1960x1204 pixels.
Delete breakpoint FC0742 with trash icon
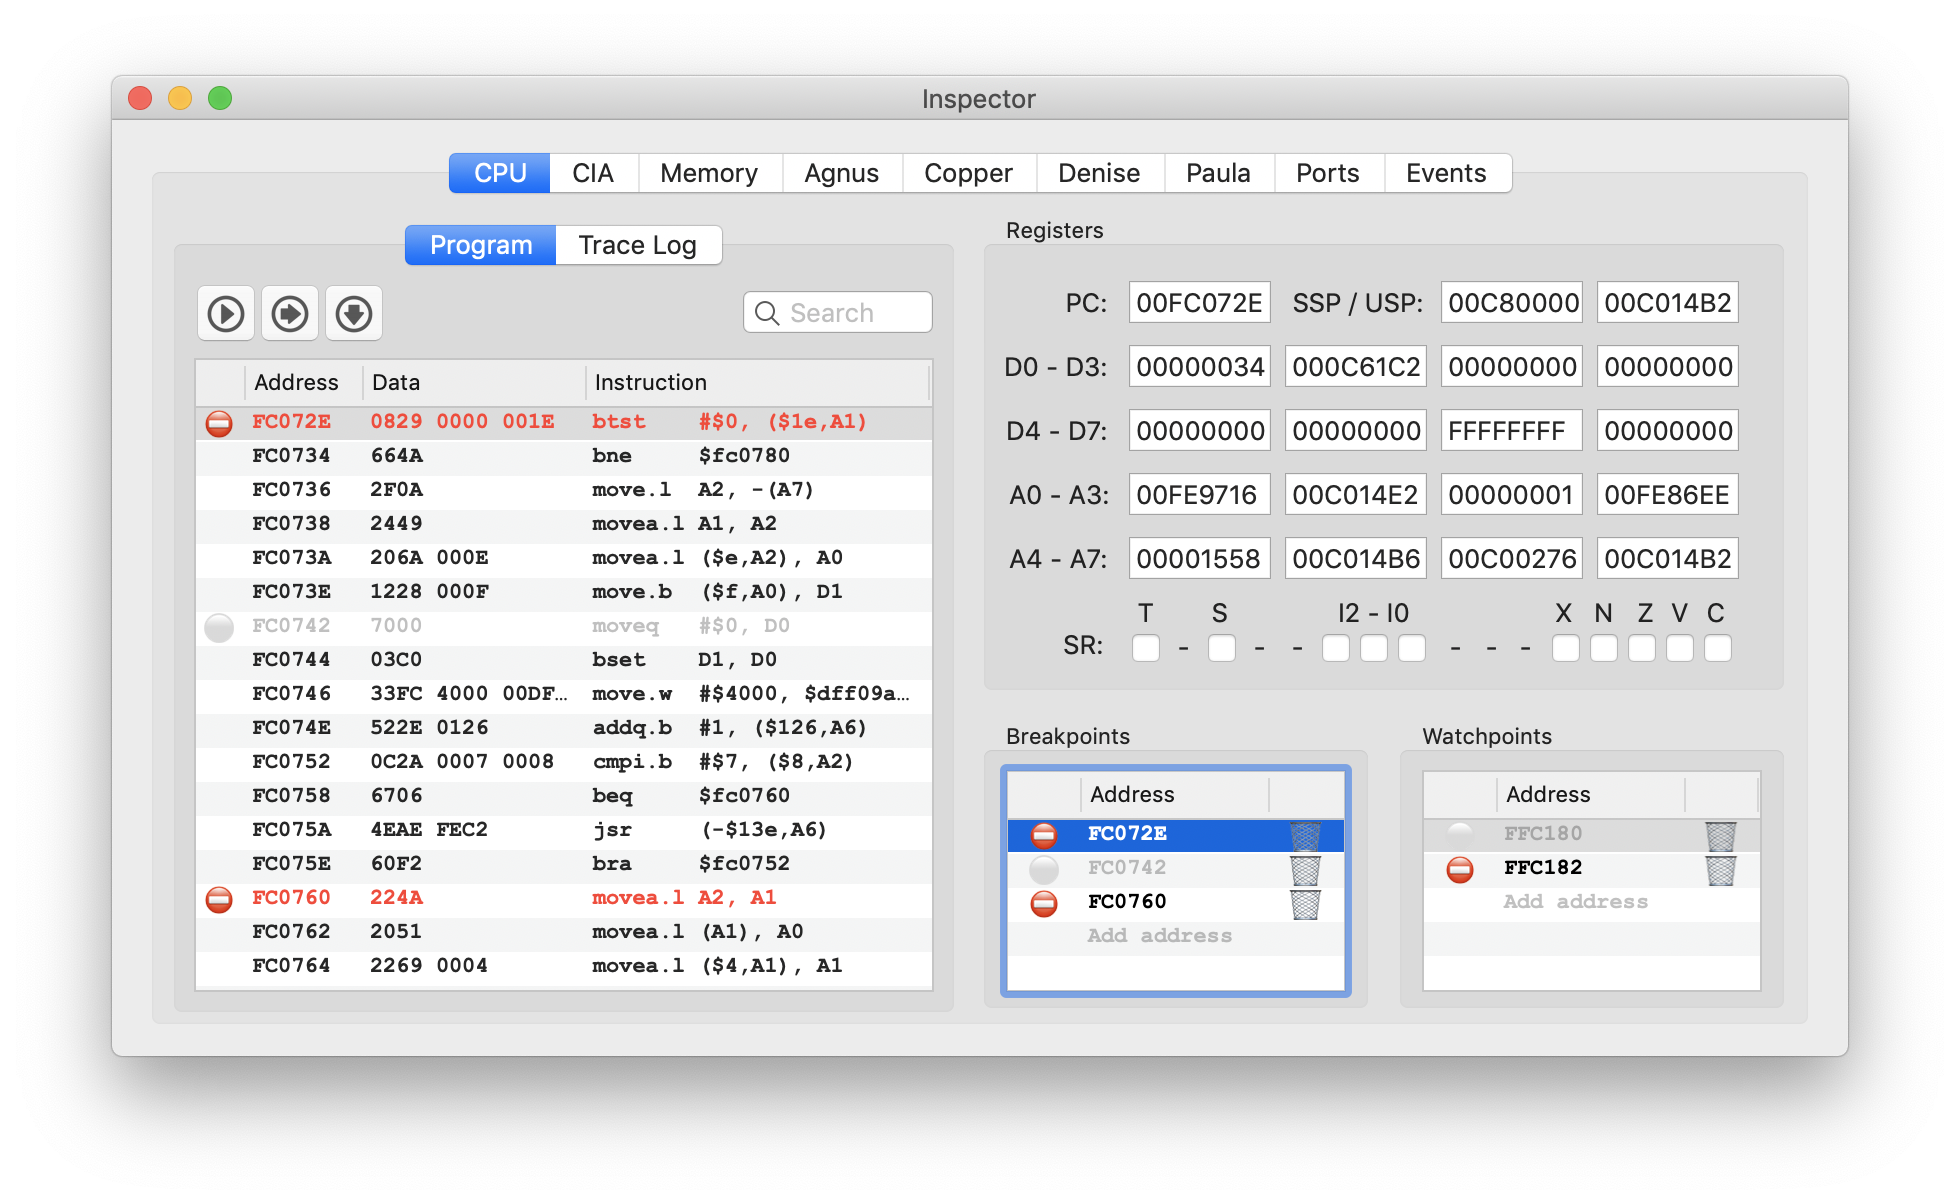(1305, 869)
